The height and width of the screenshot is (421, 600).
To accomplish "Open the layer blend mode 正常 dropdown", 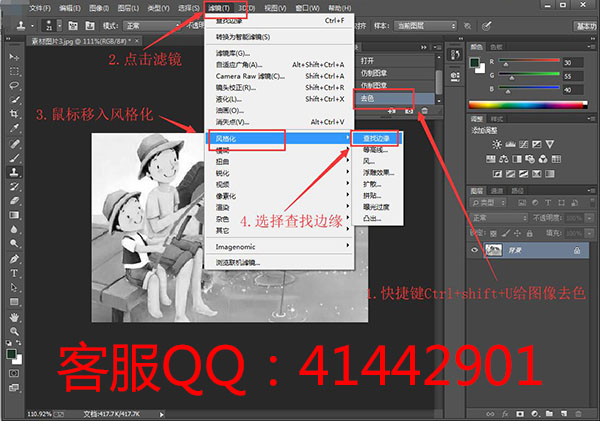I will [499, 218].
